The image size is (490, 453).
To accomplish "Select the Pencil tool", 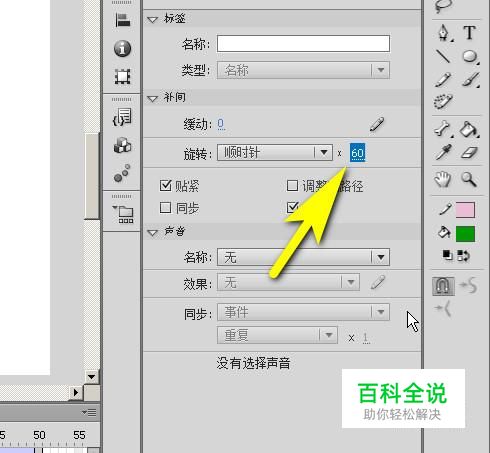I will (443, 80).
